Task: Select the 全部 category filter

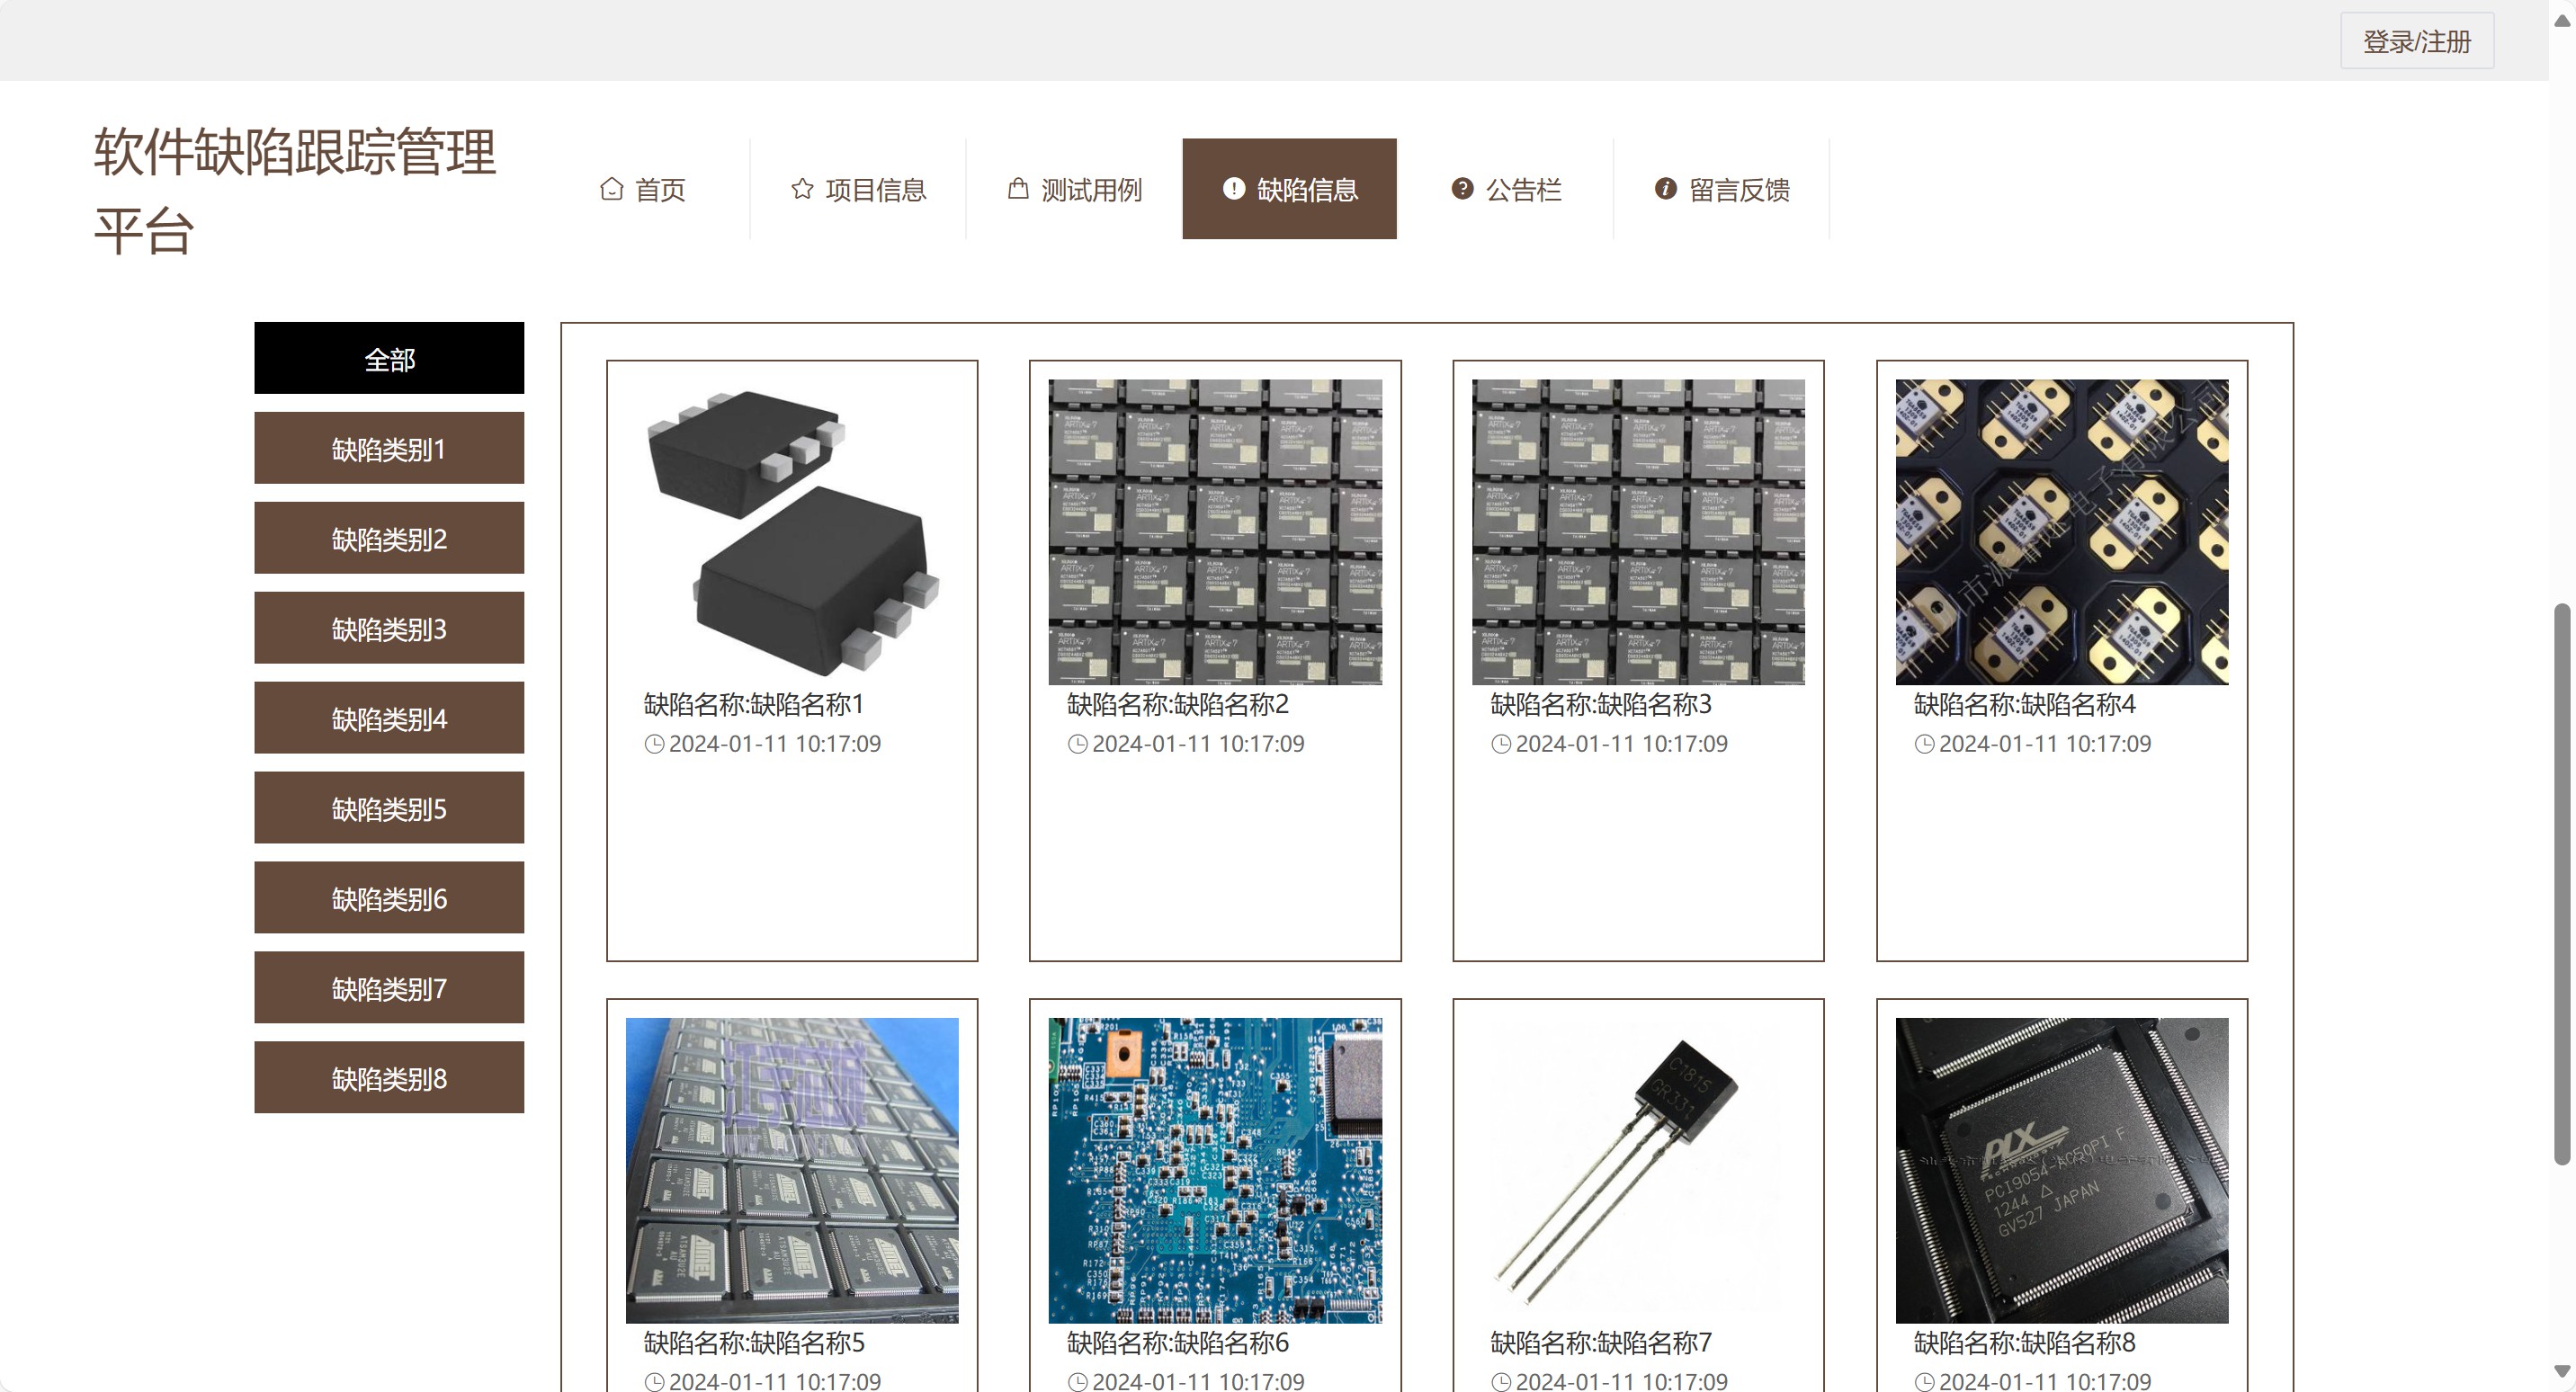Action: [389, 358]
